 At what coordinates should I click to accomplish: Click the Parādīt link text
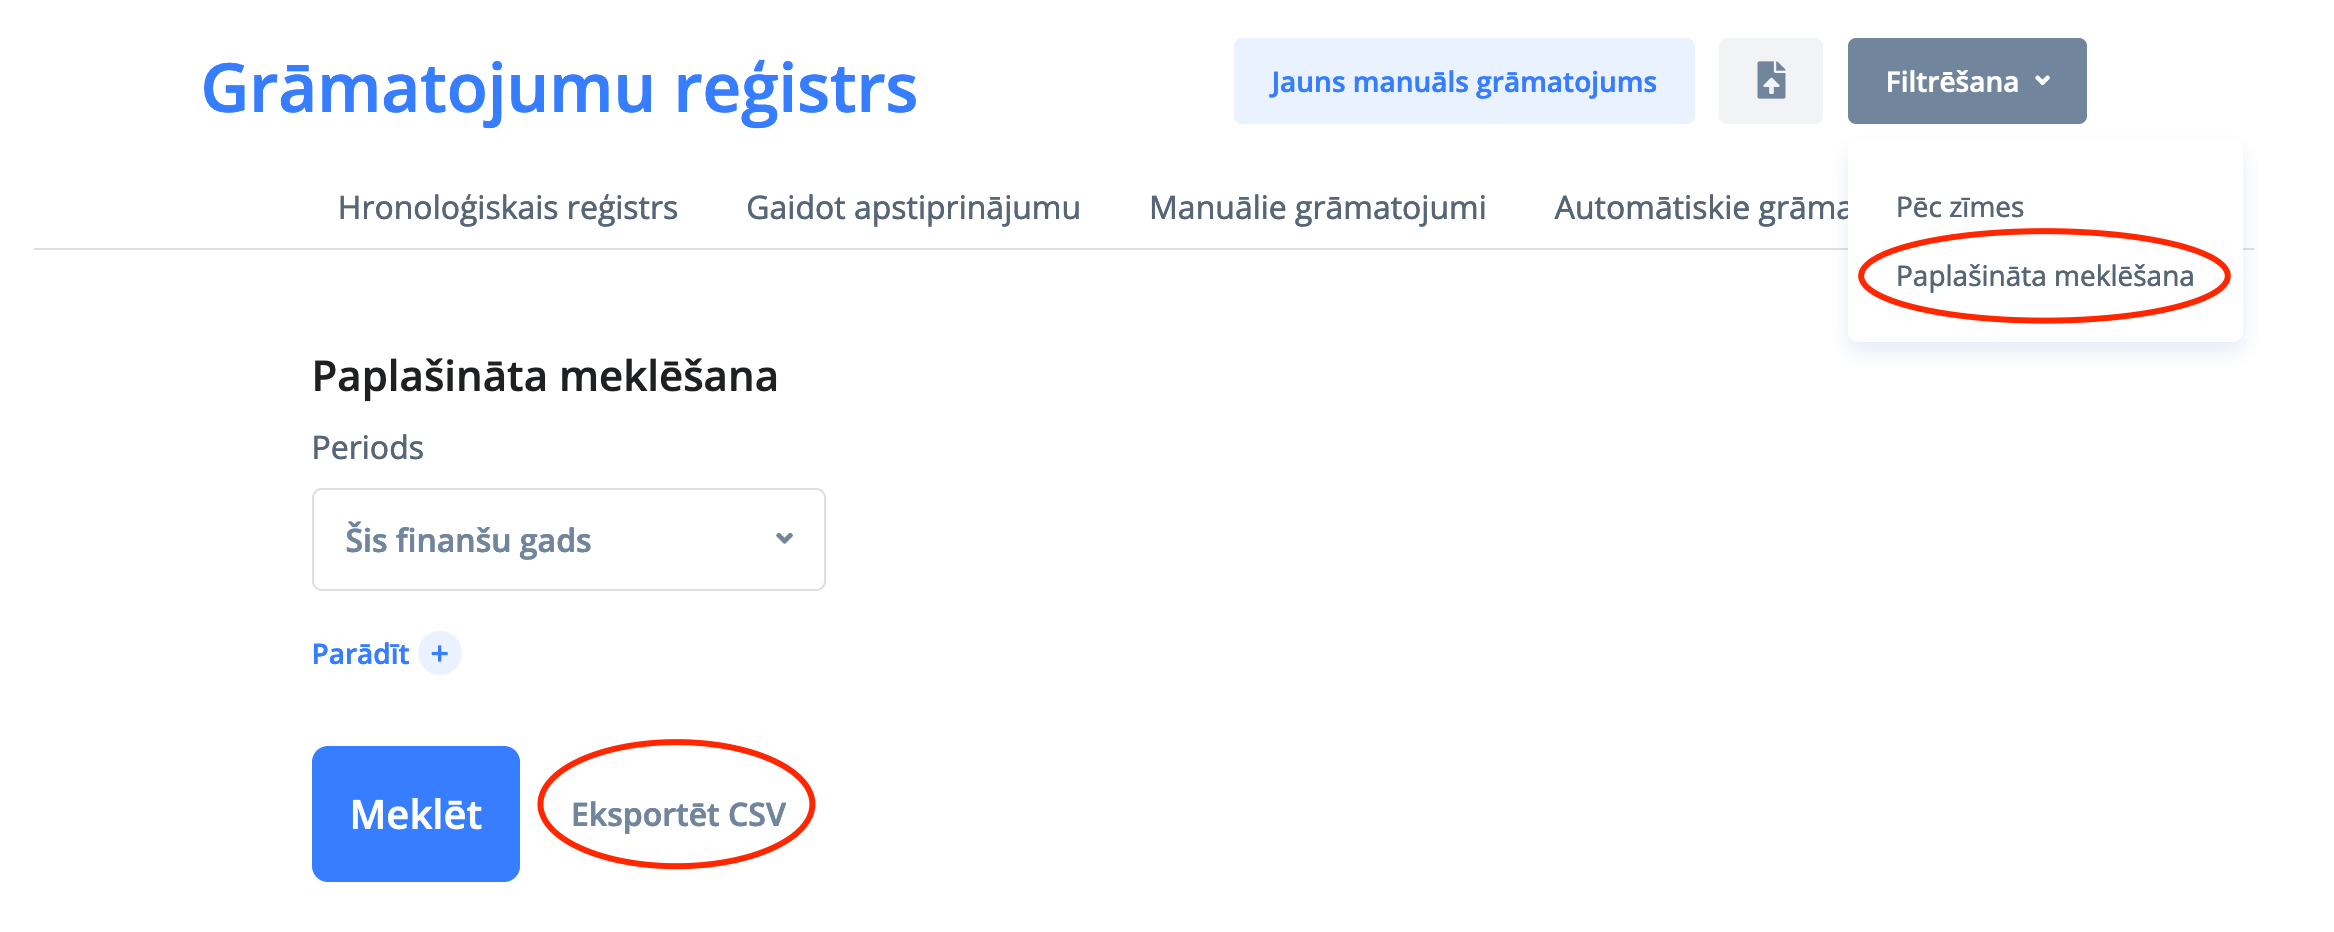361,654
